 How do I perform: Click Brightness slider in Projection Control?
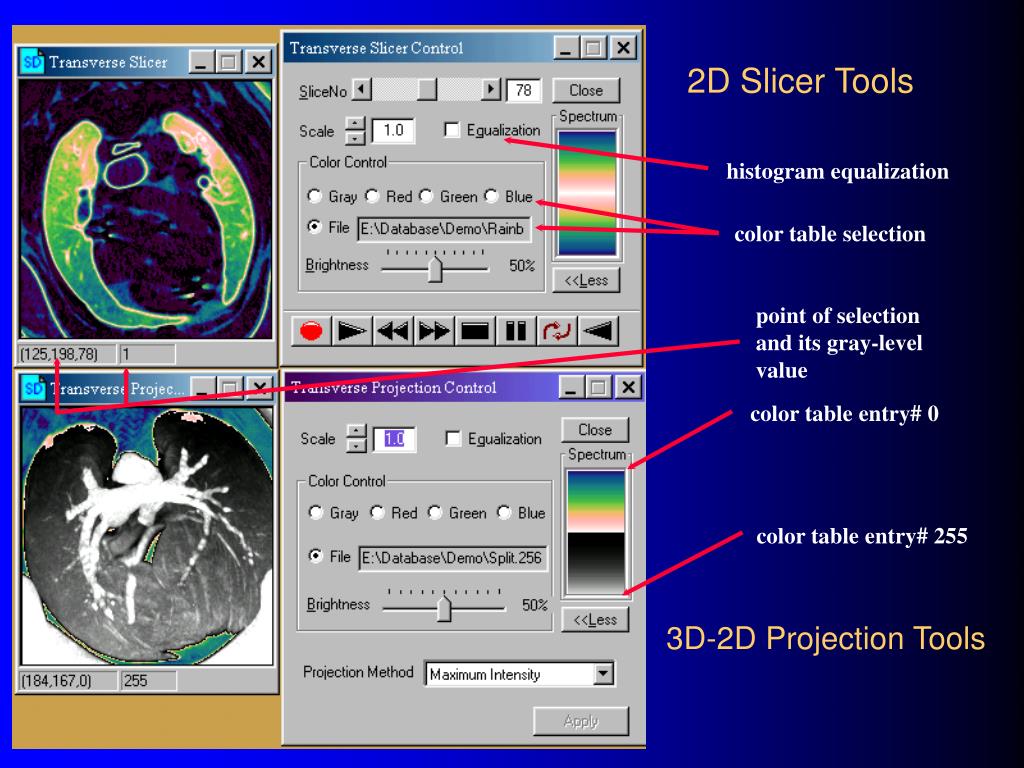click(444, 607)
